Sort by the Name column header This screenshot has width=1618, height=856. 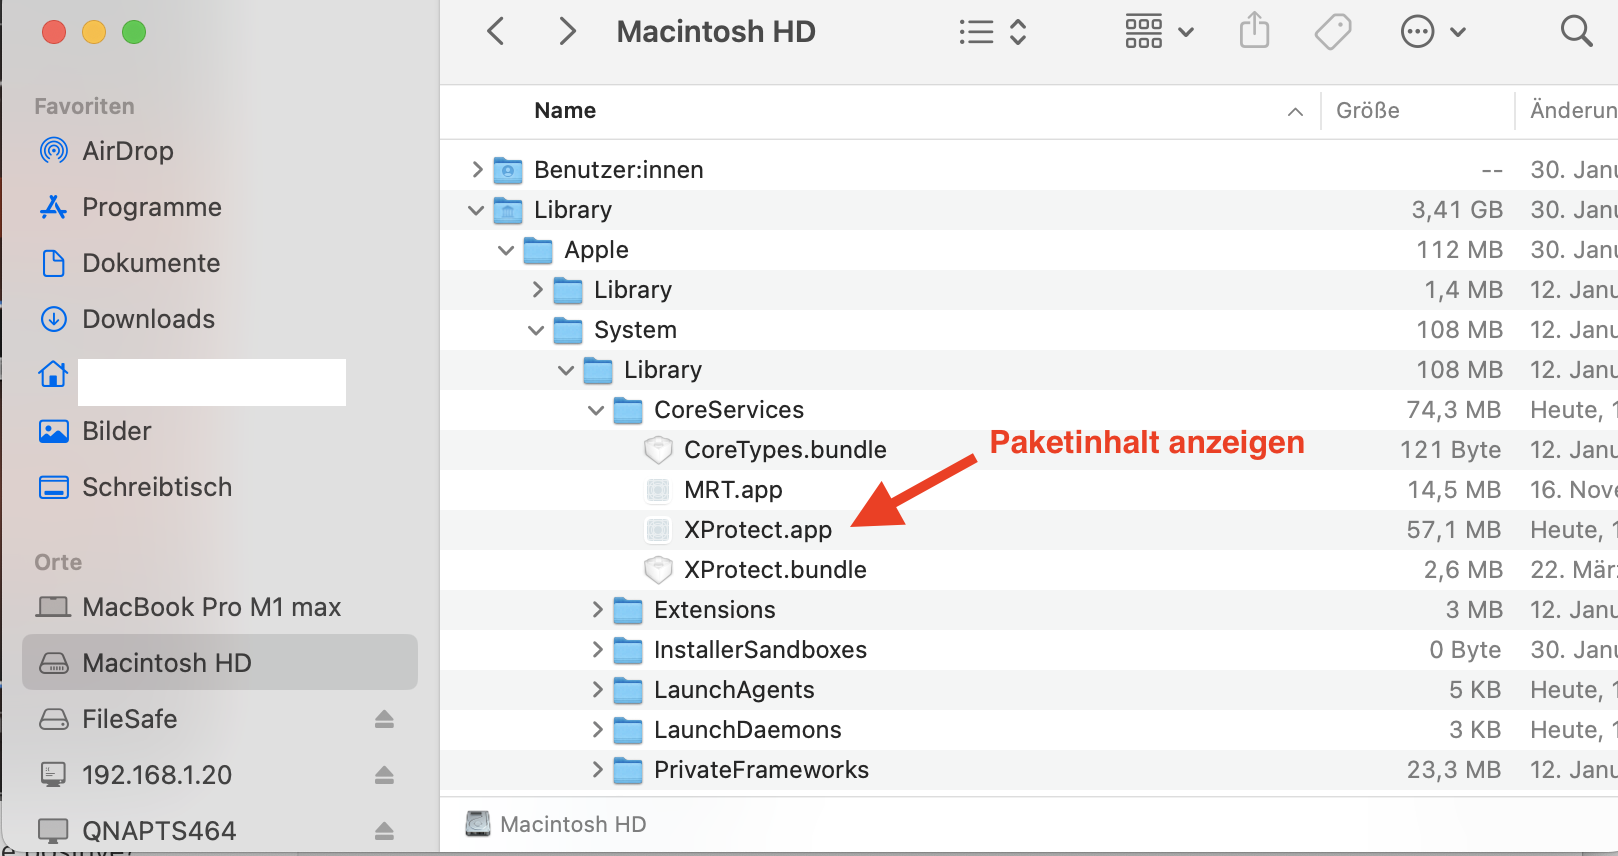tap(565, 111)
